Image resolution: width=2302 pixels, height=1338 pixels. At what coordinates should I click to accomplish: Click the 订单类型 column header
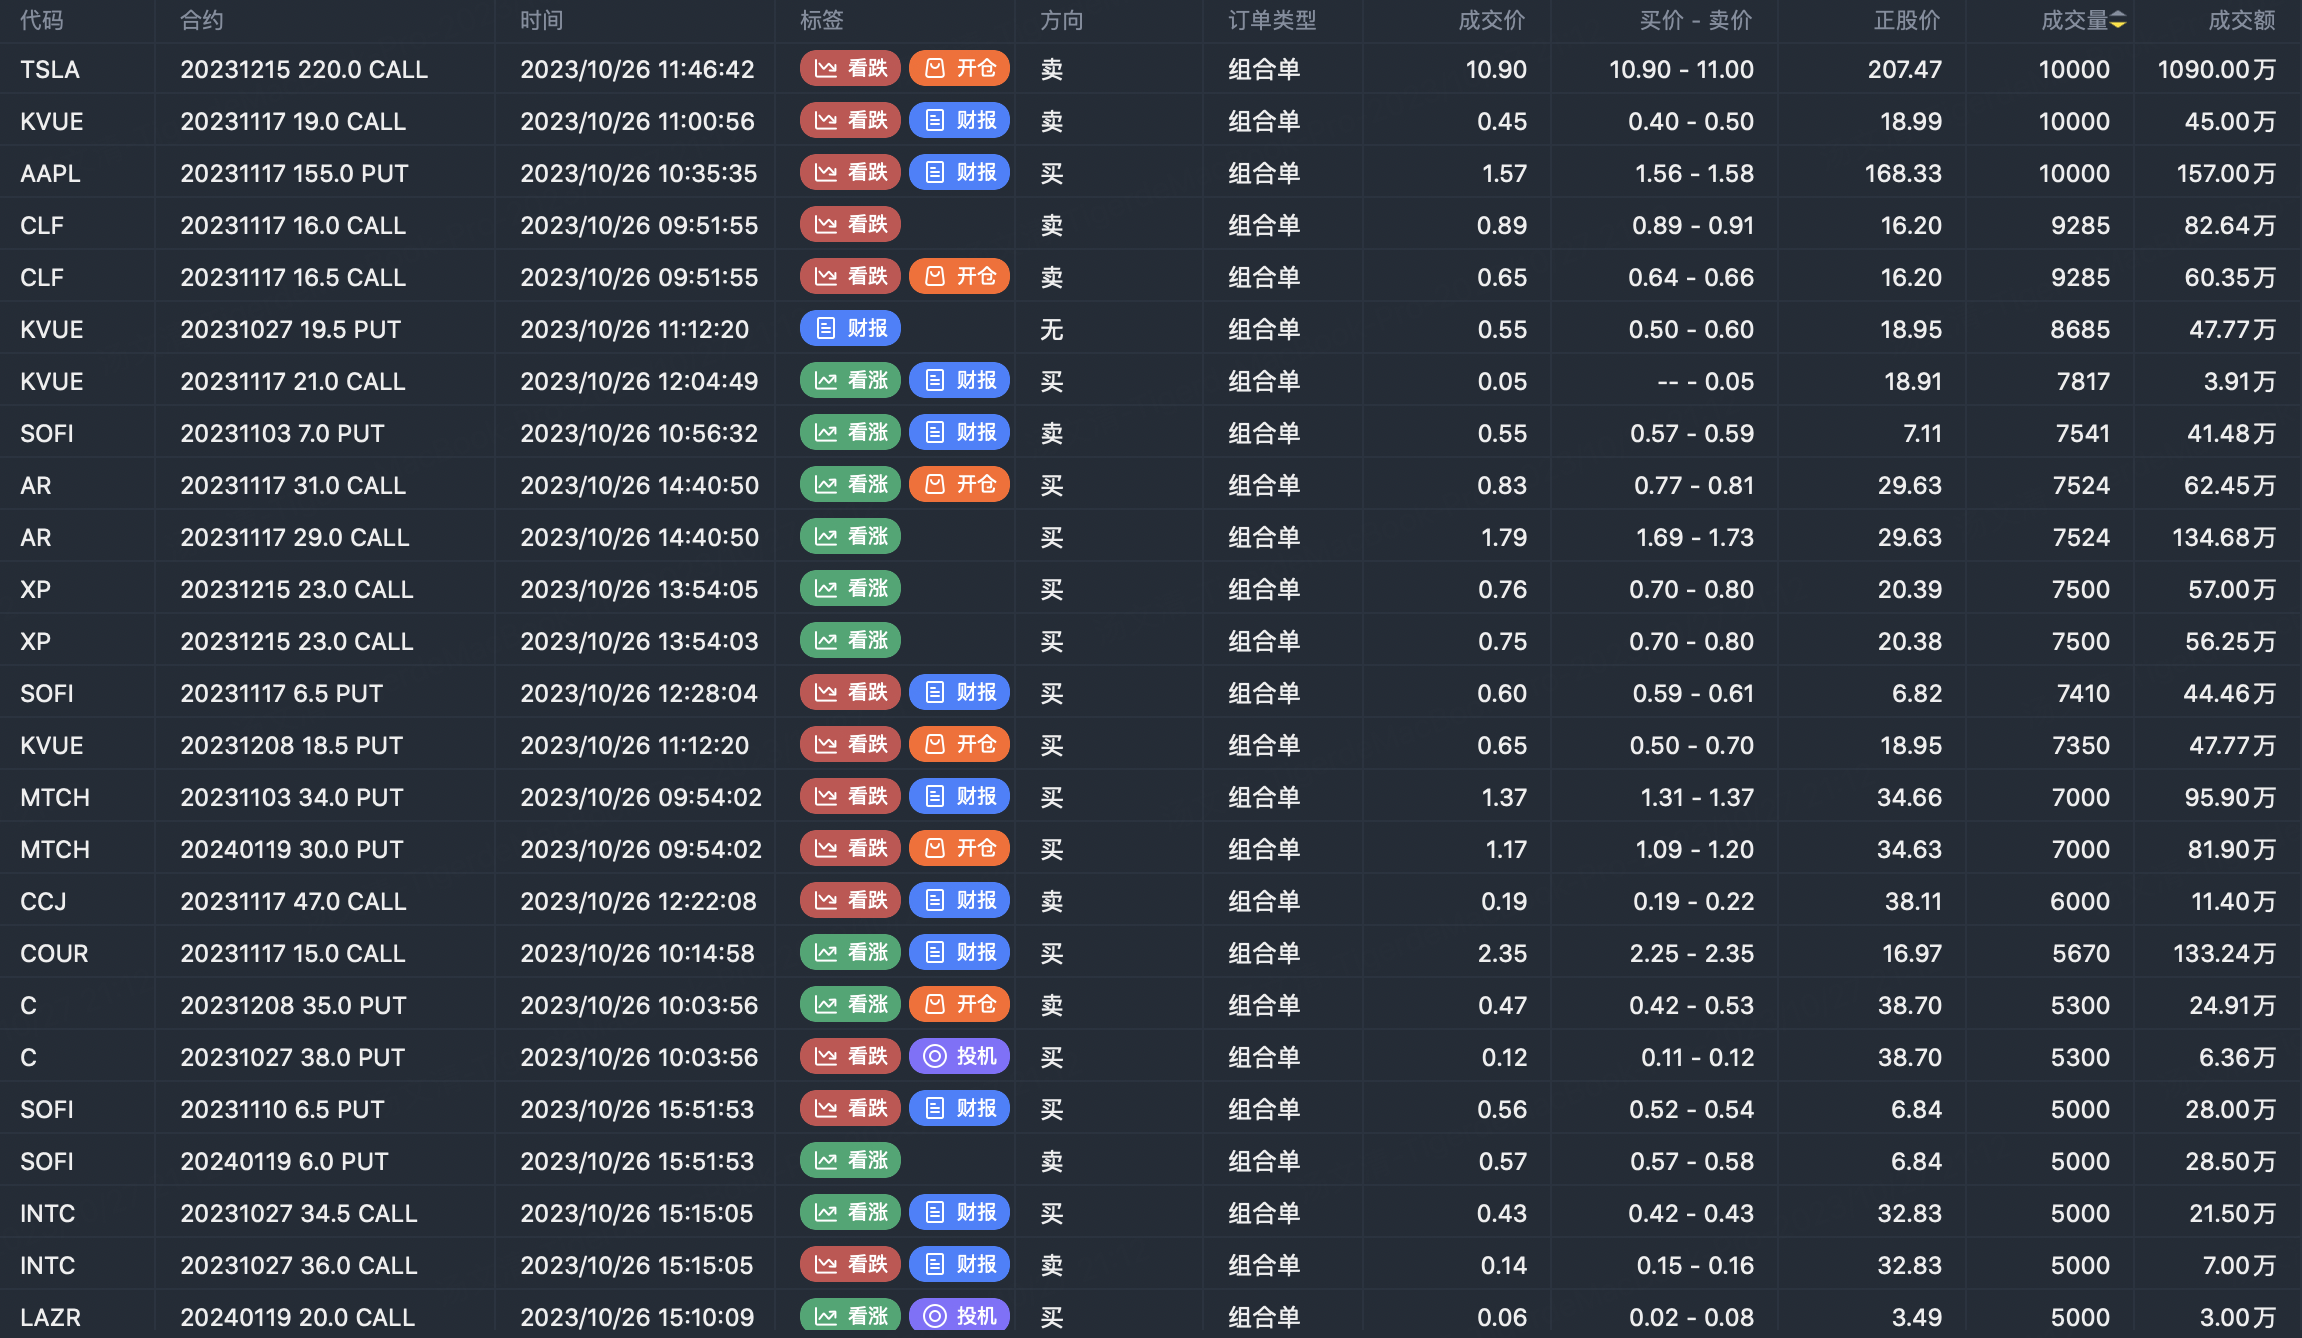click(x=1272, y=21)
